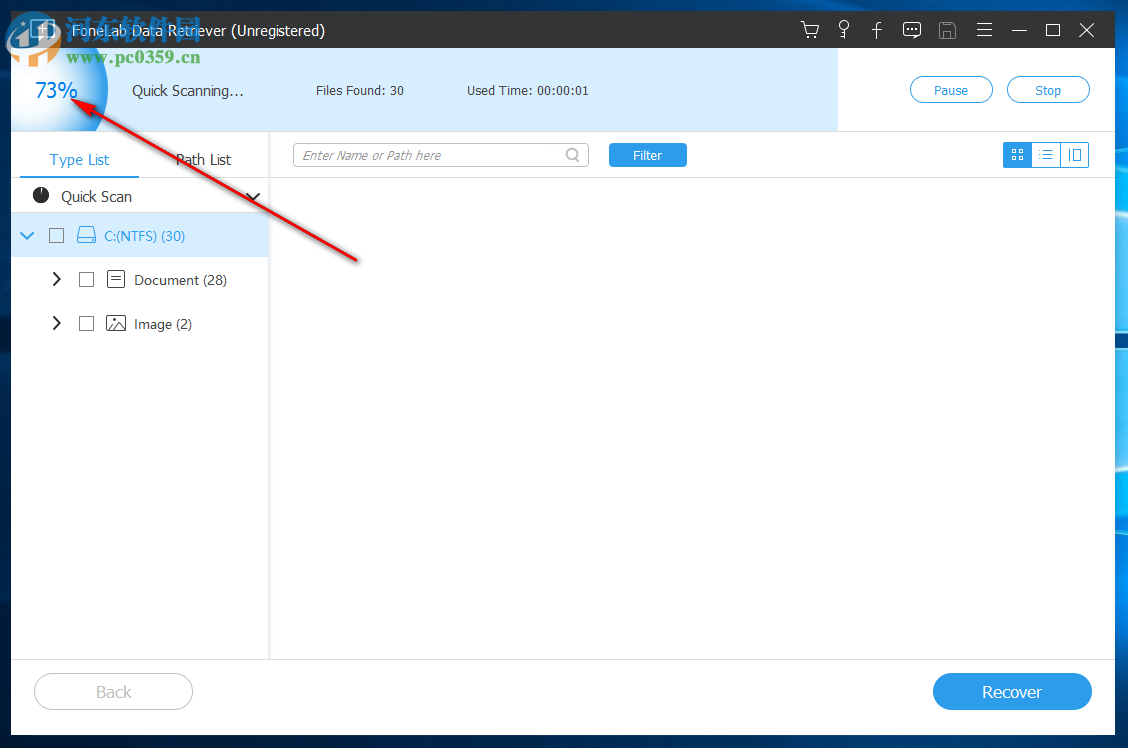The image size is (1128, 748).
Task: Switch to list view mode
Action: 1045,155
